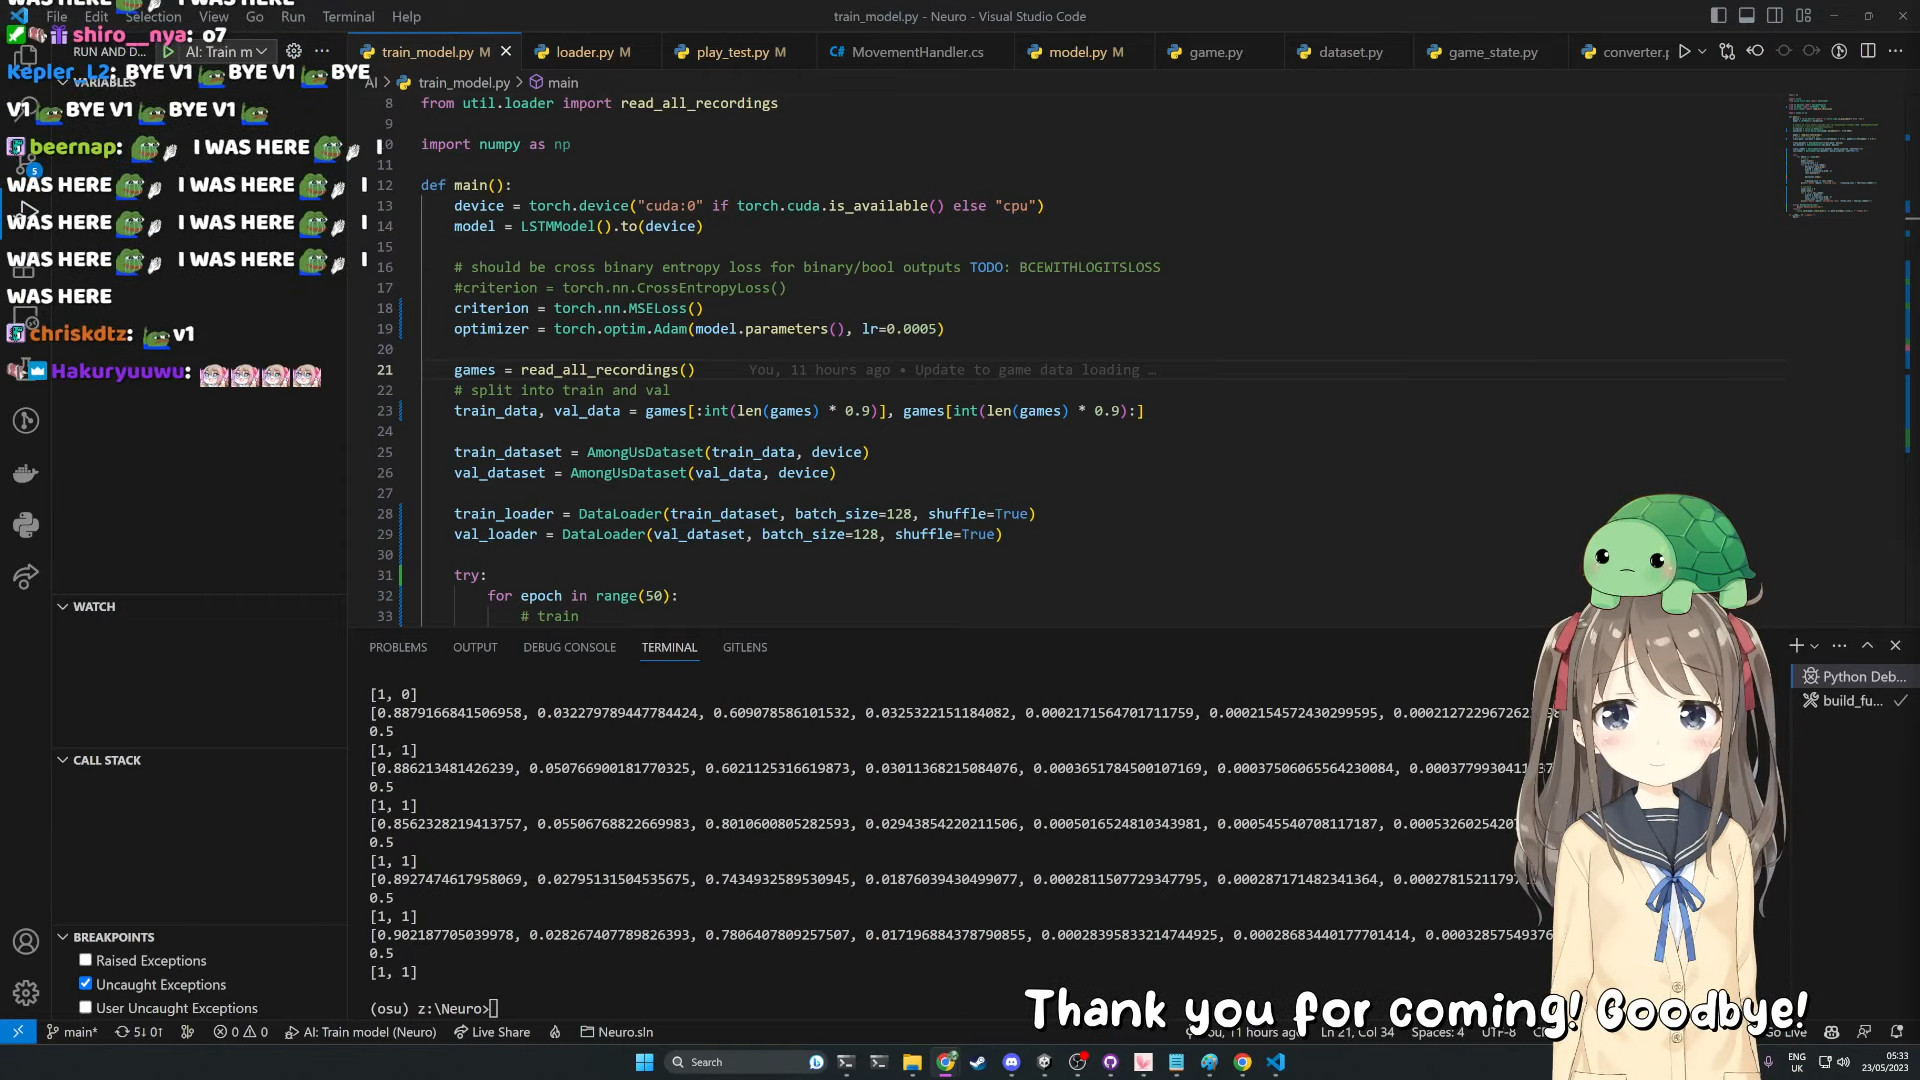This screenshot has width=1920, height=1080.
Task: Enable the Raised Exceptions checkbox
Action: coord(86,960)
